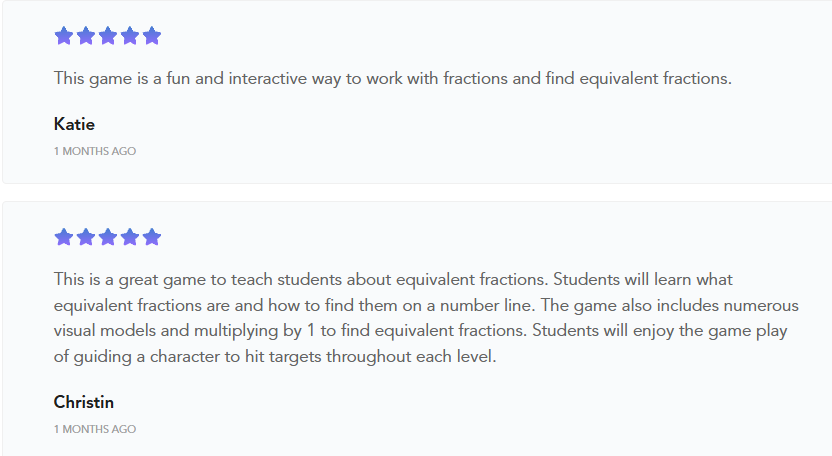832x456 pixels.
Task: Click the first star in Christin's review
Action: pos(64,237)
